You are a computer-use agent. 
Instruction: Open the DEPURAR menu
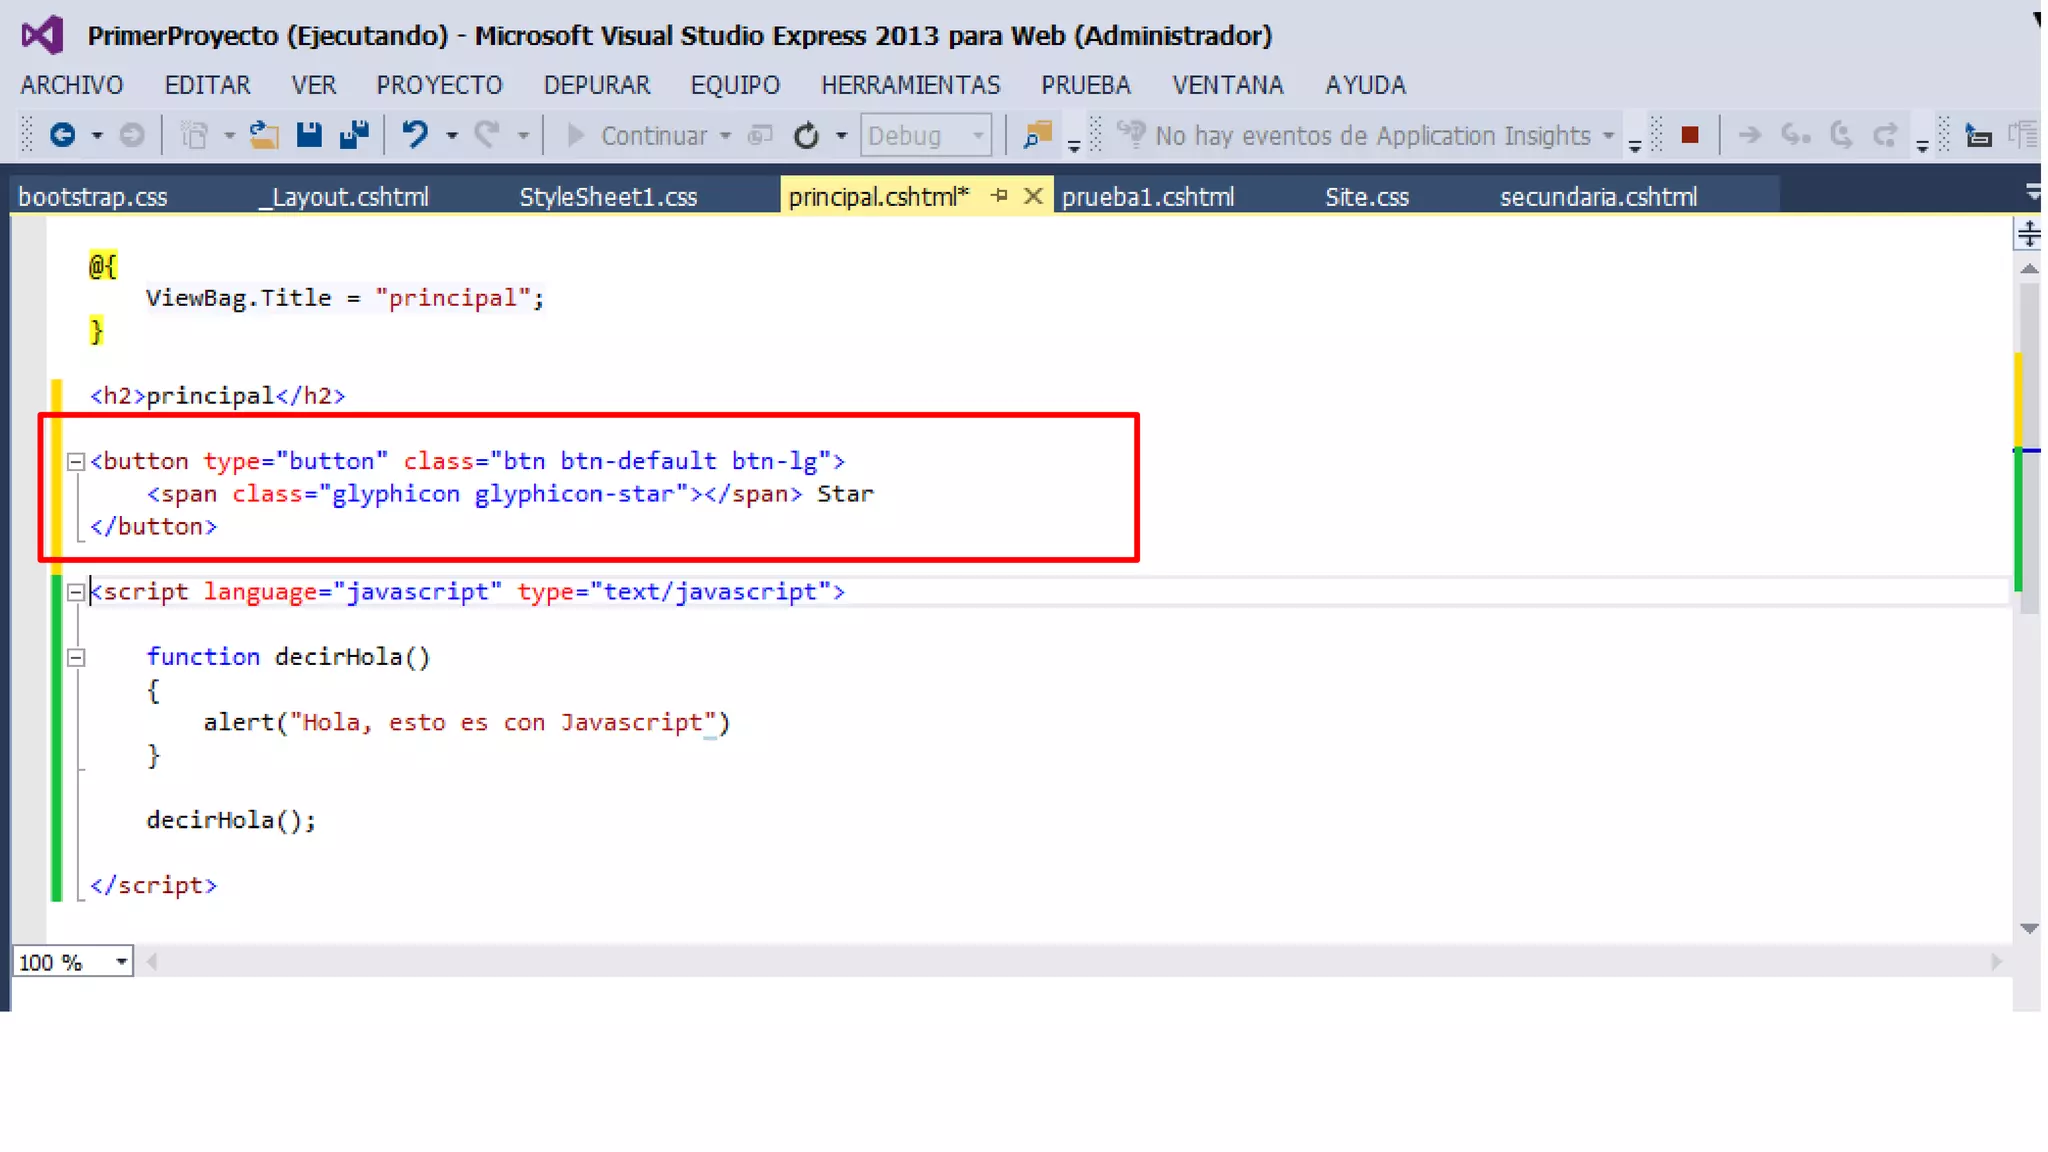596,85
